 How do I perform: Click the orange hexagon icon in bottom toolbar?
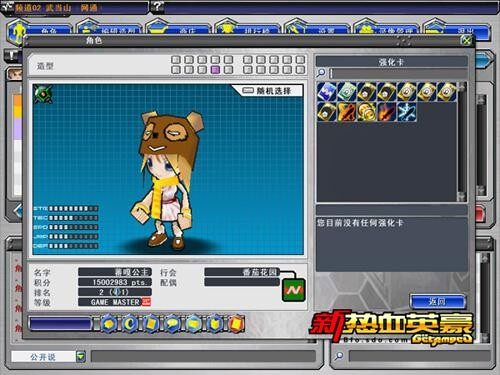236,323
